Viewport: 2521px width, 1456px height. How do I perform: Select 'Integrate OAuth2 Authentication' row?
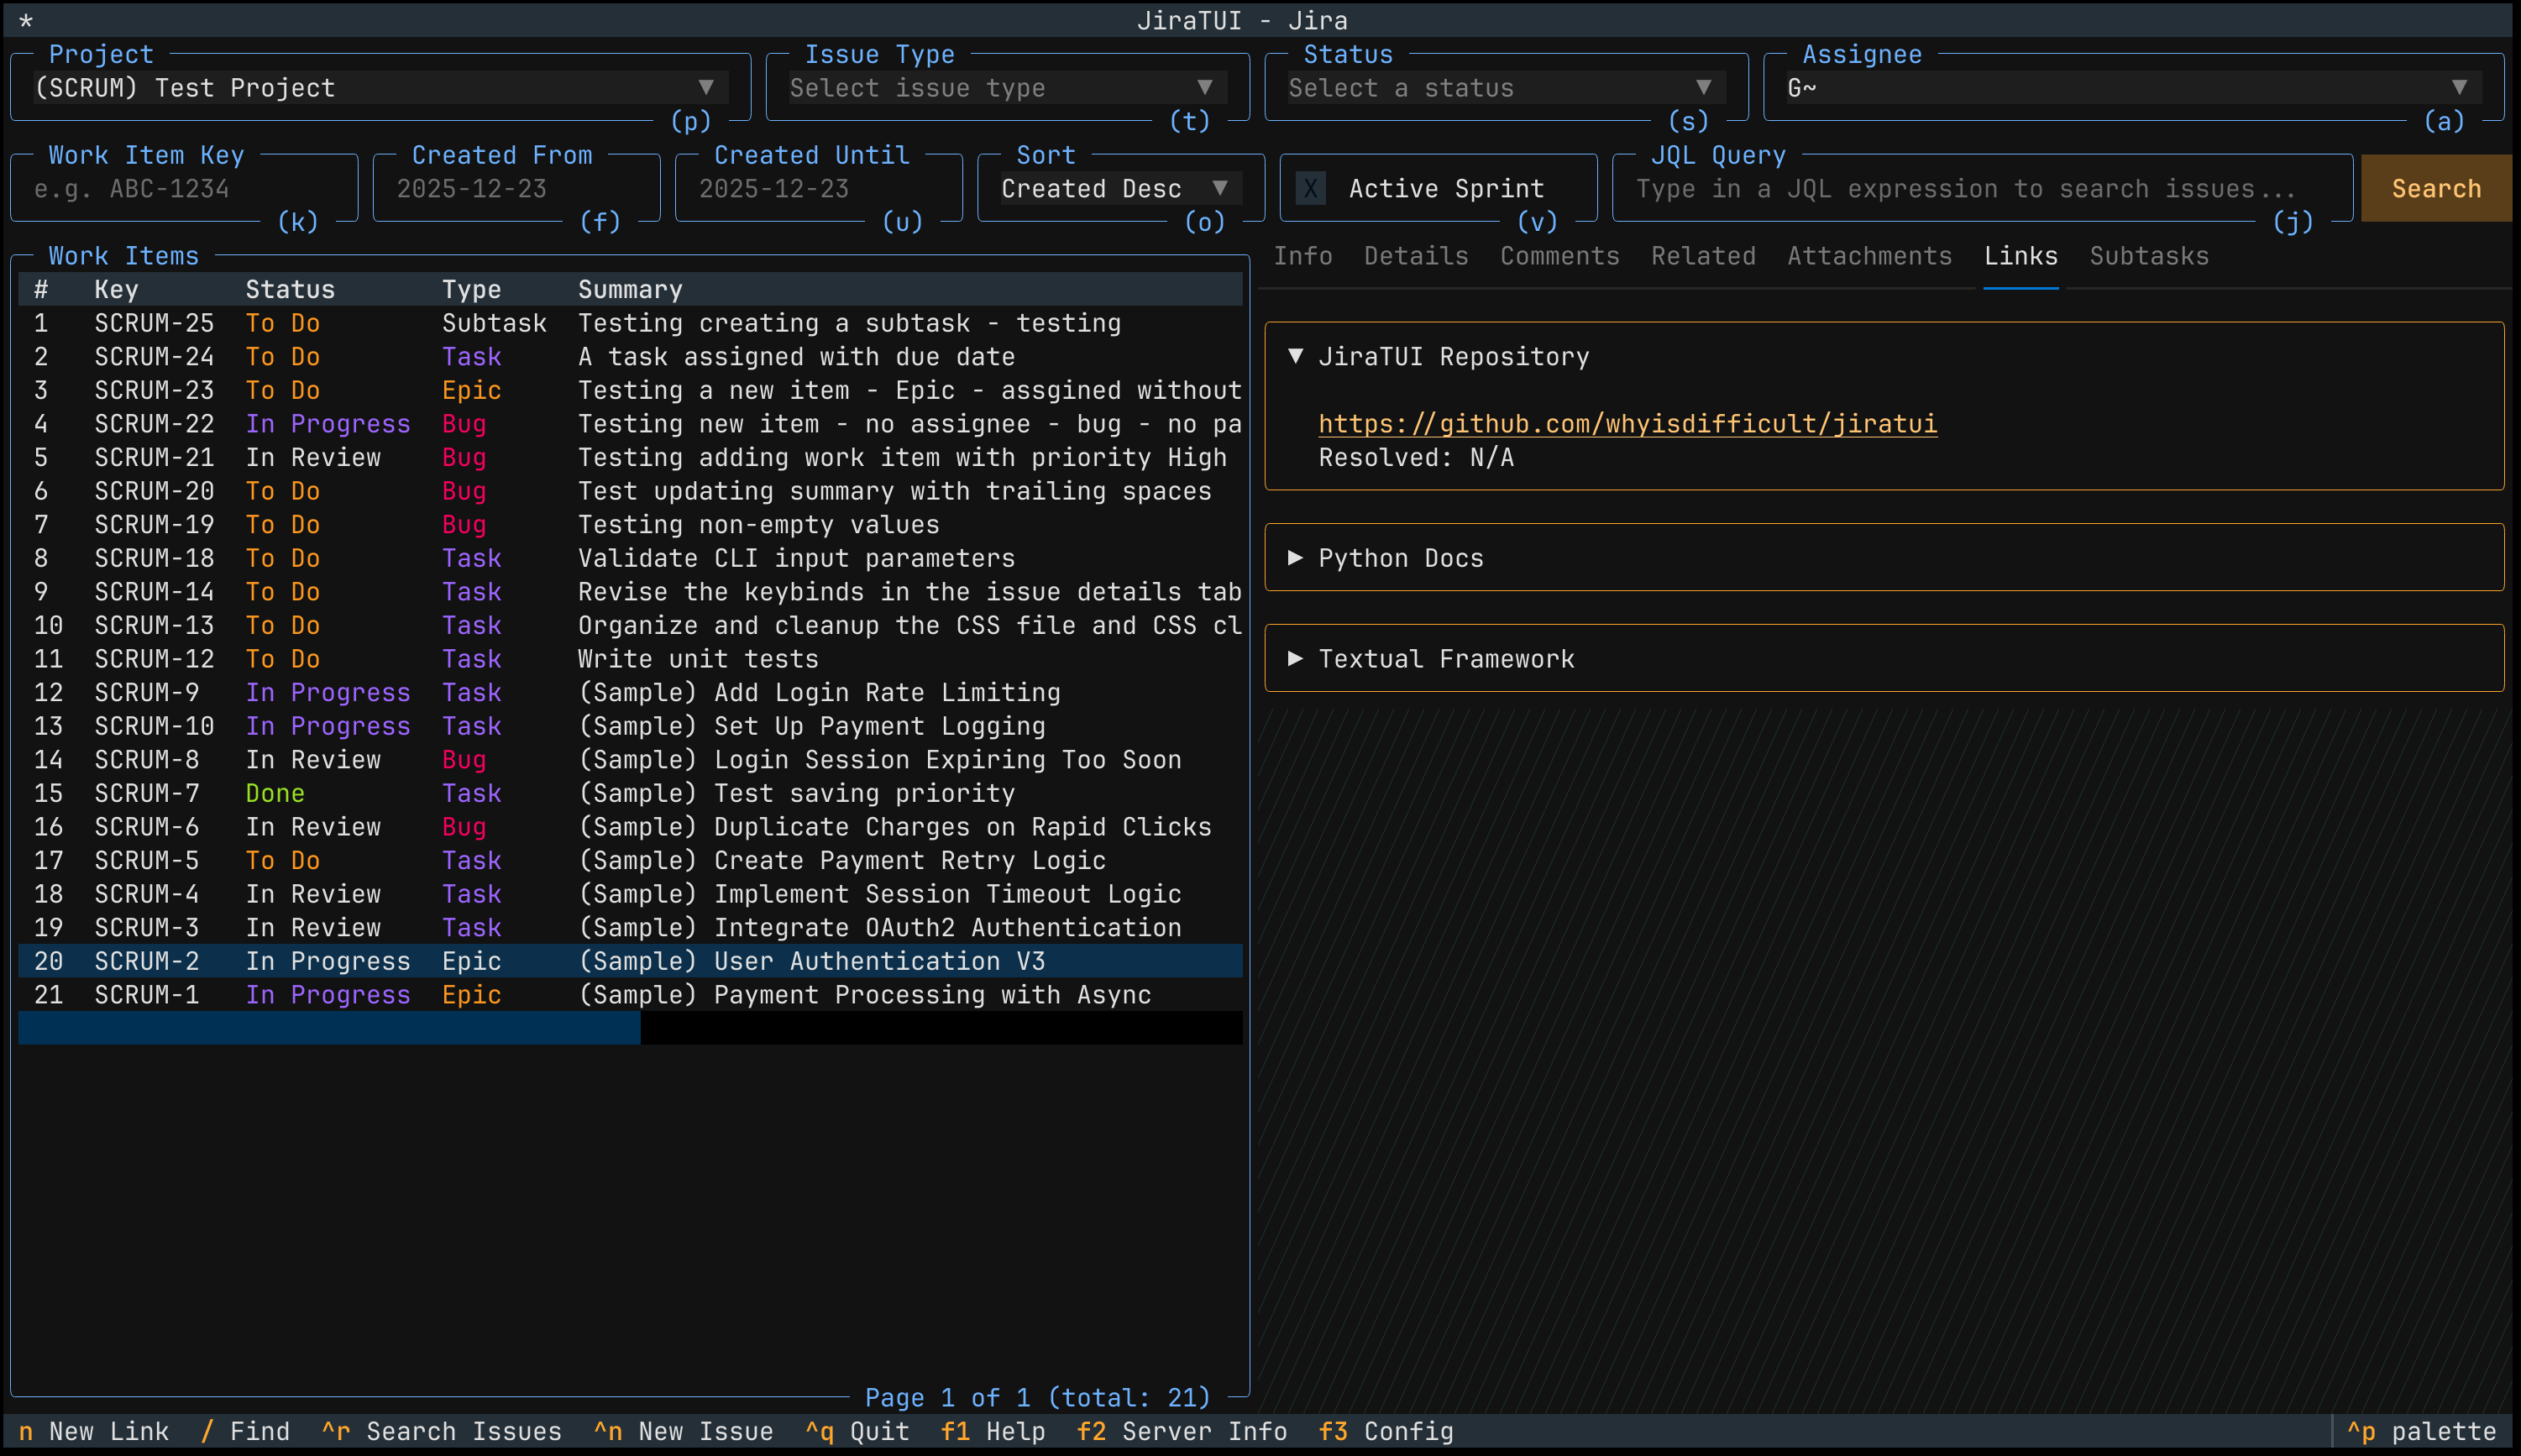click(630, 928)
